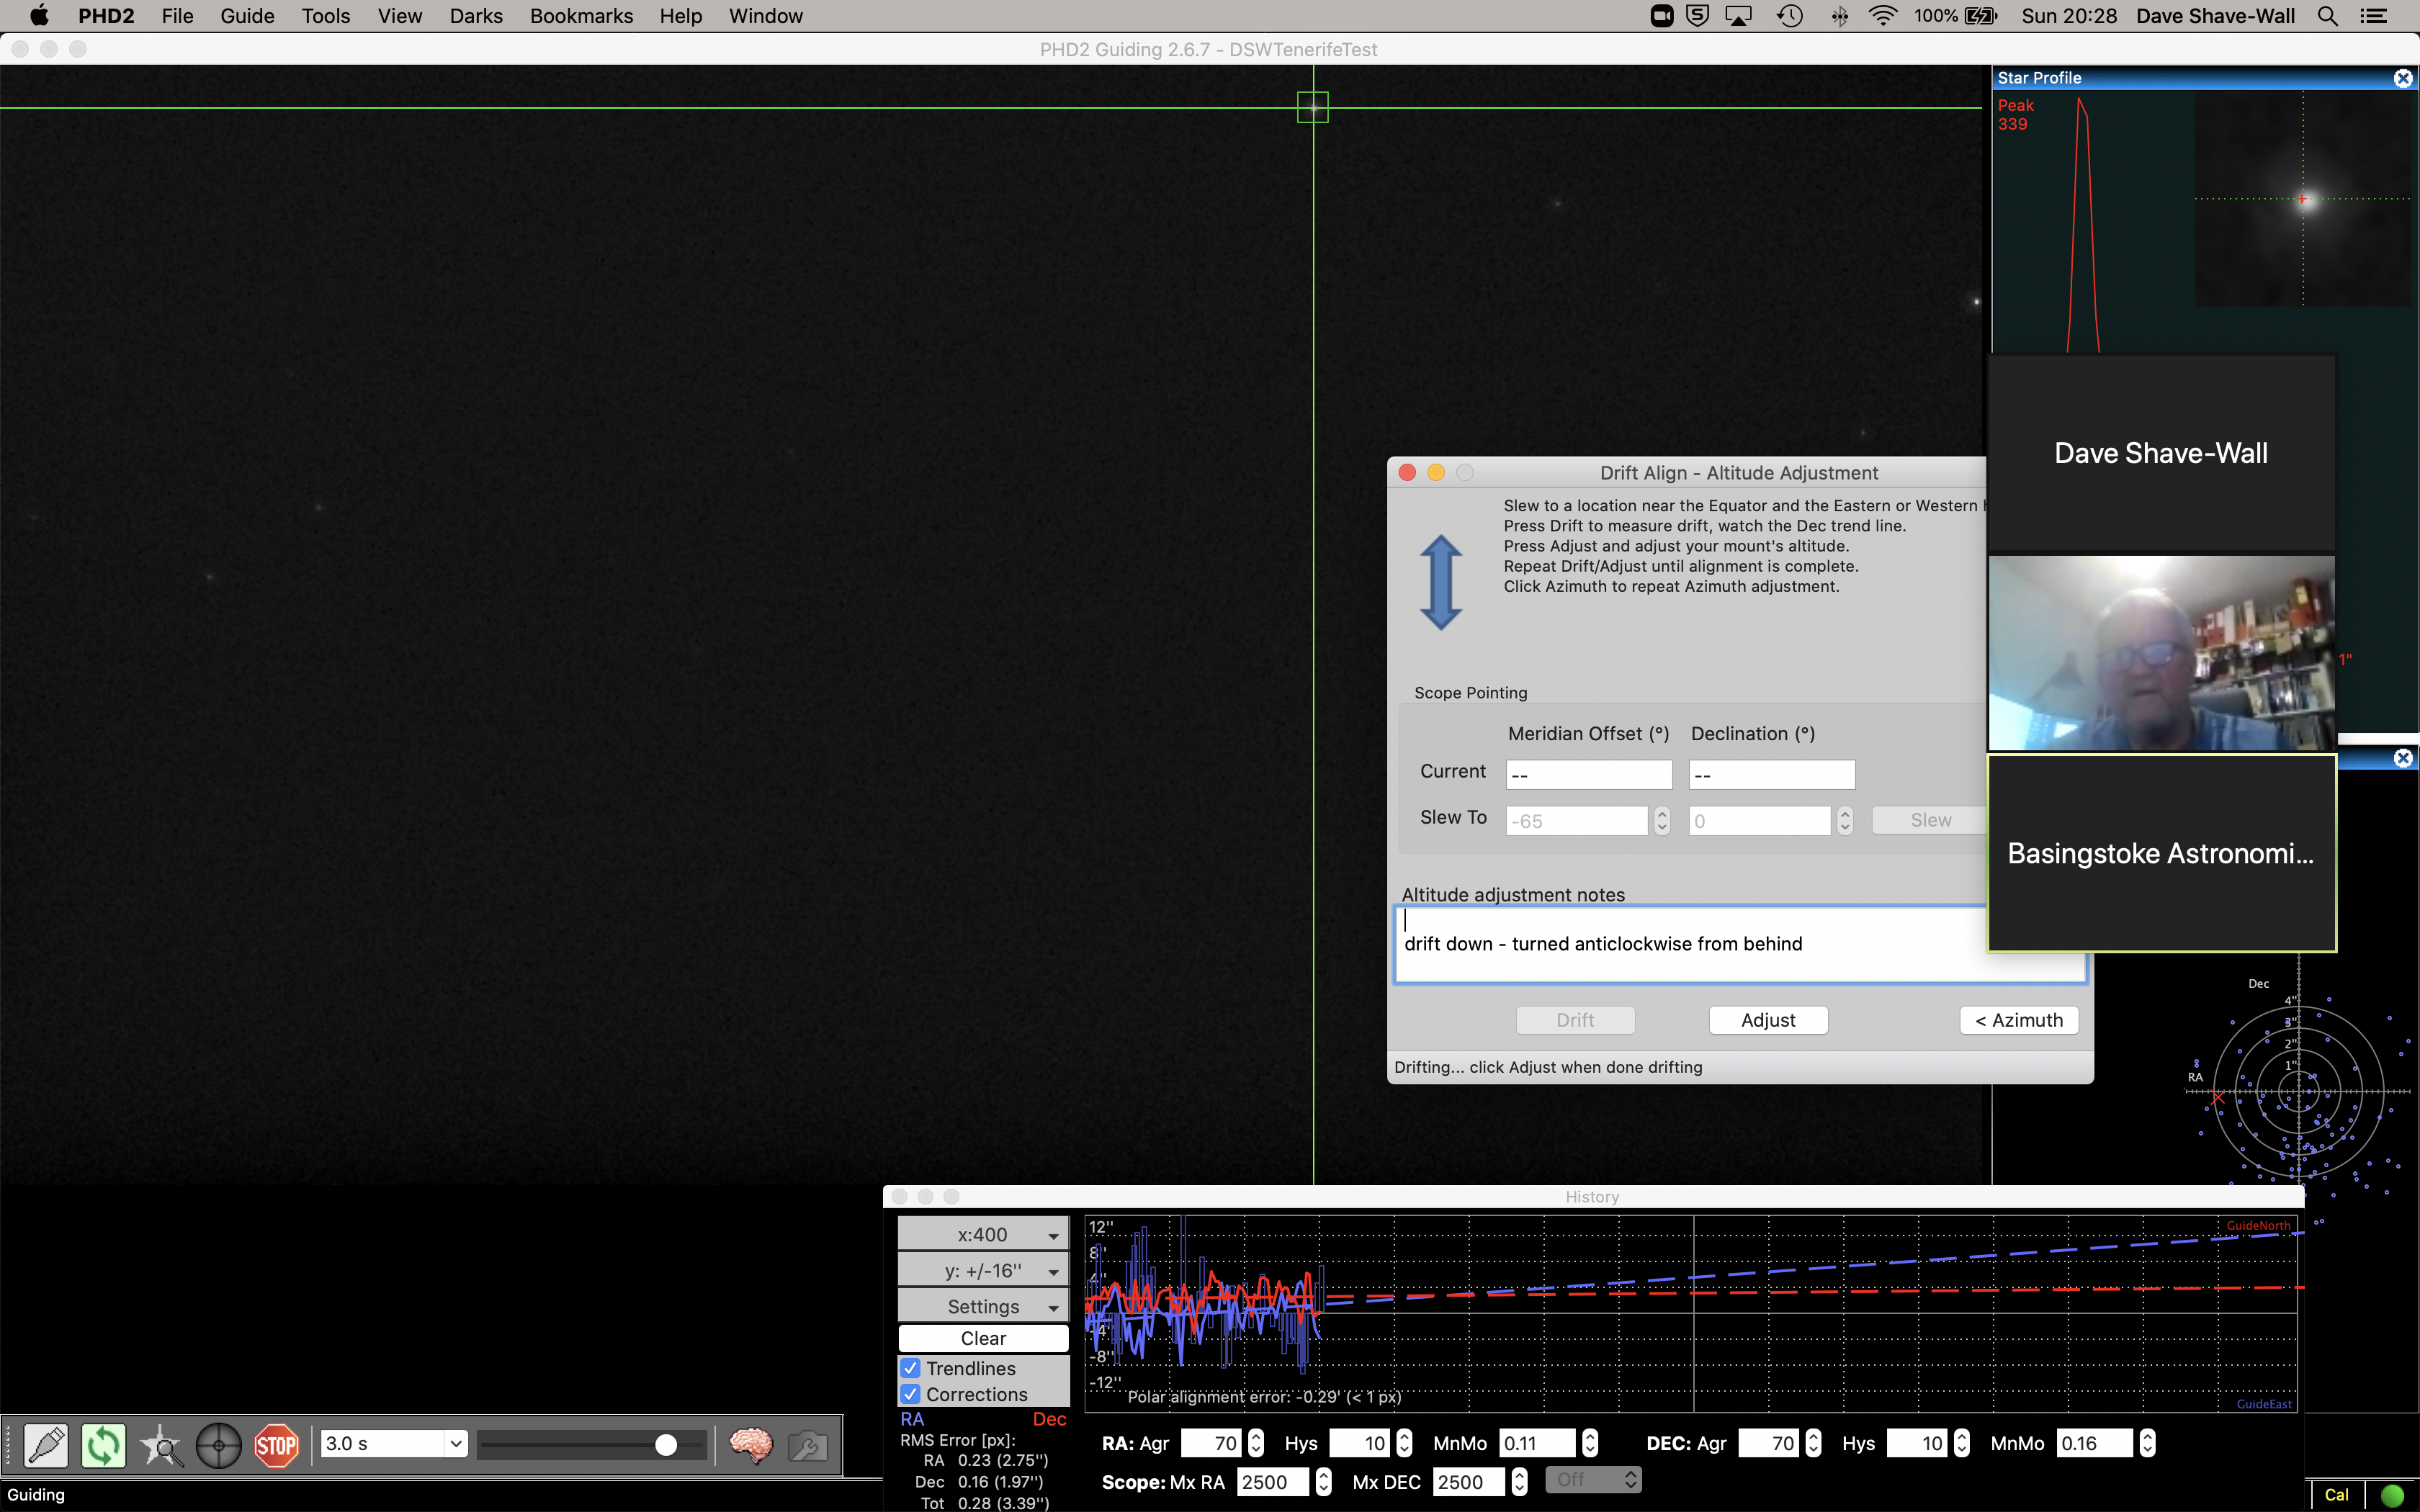Click the red STOP icon

pyautogui.click(x=276, y=1445)
